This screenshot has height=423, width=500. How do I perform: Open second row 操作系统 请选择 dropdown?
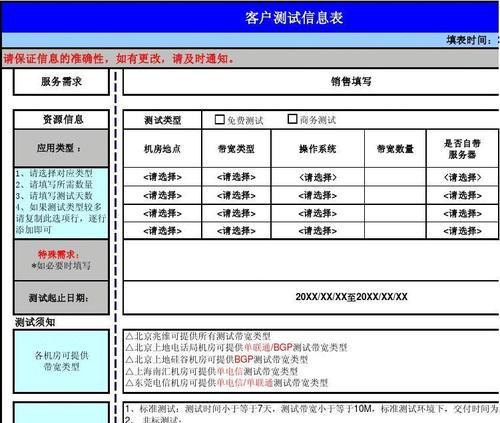point(318,195)
